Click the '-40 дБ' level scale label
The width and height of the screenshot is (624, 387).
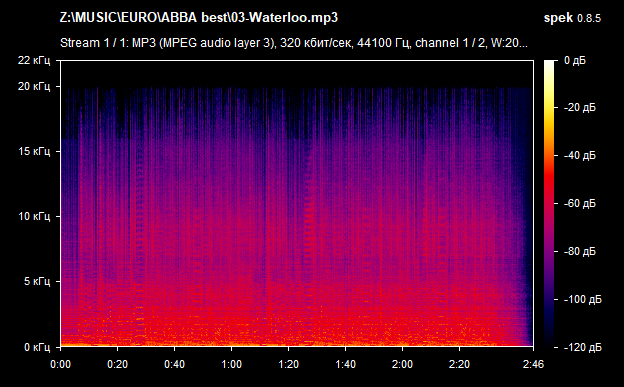[579, 155]
